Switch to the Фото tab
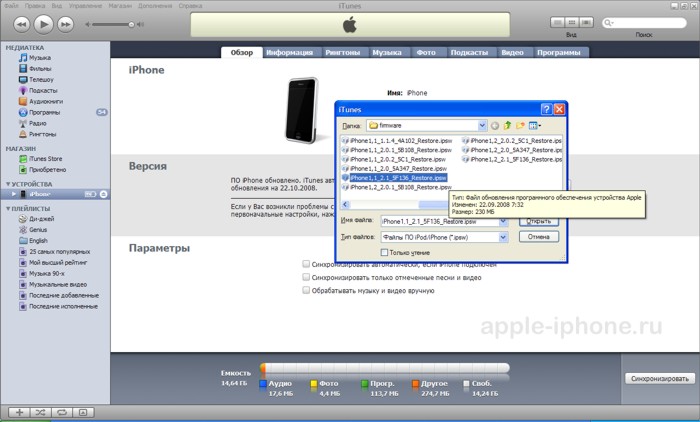 point(426,52)
